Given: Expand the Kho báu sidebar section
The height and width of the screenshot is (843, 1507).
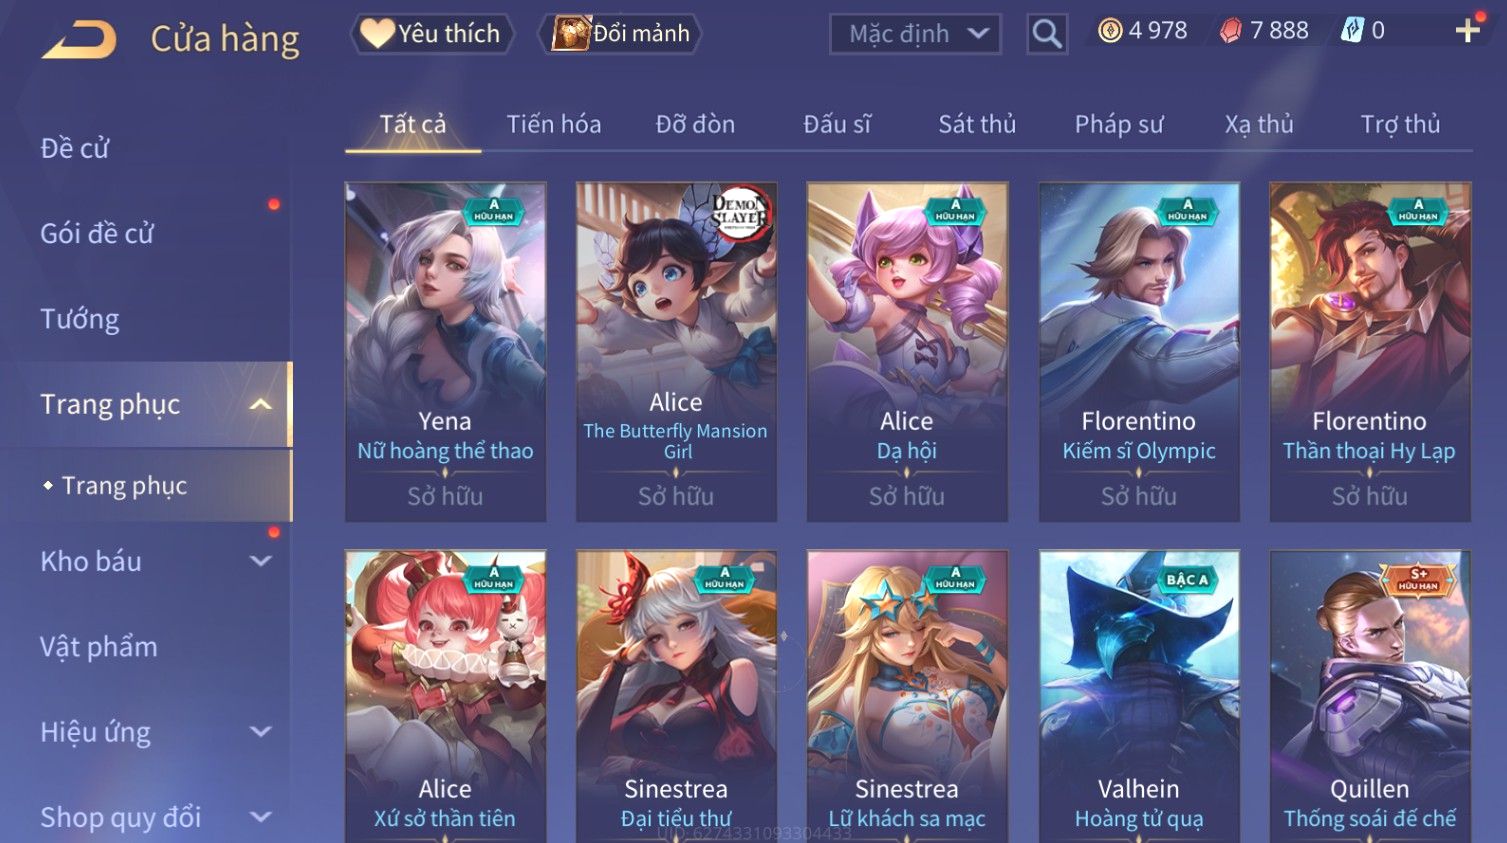Looking at the screenshot, I should click(261, 561).
